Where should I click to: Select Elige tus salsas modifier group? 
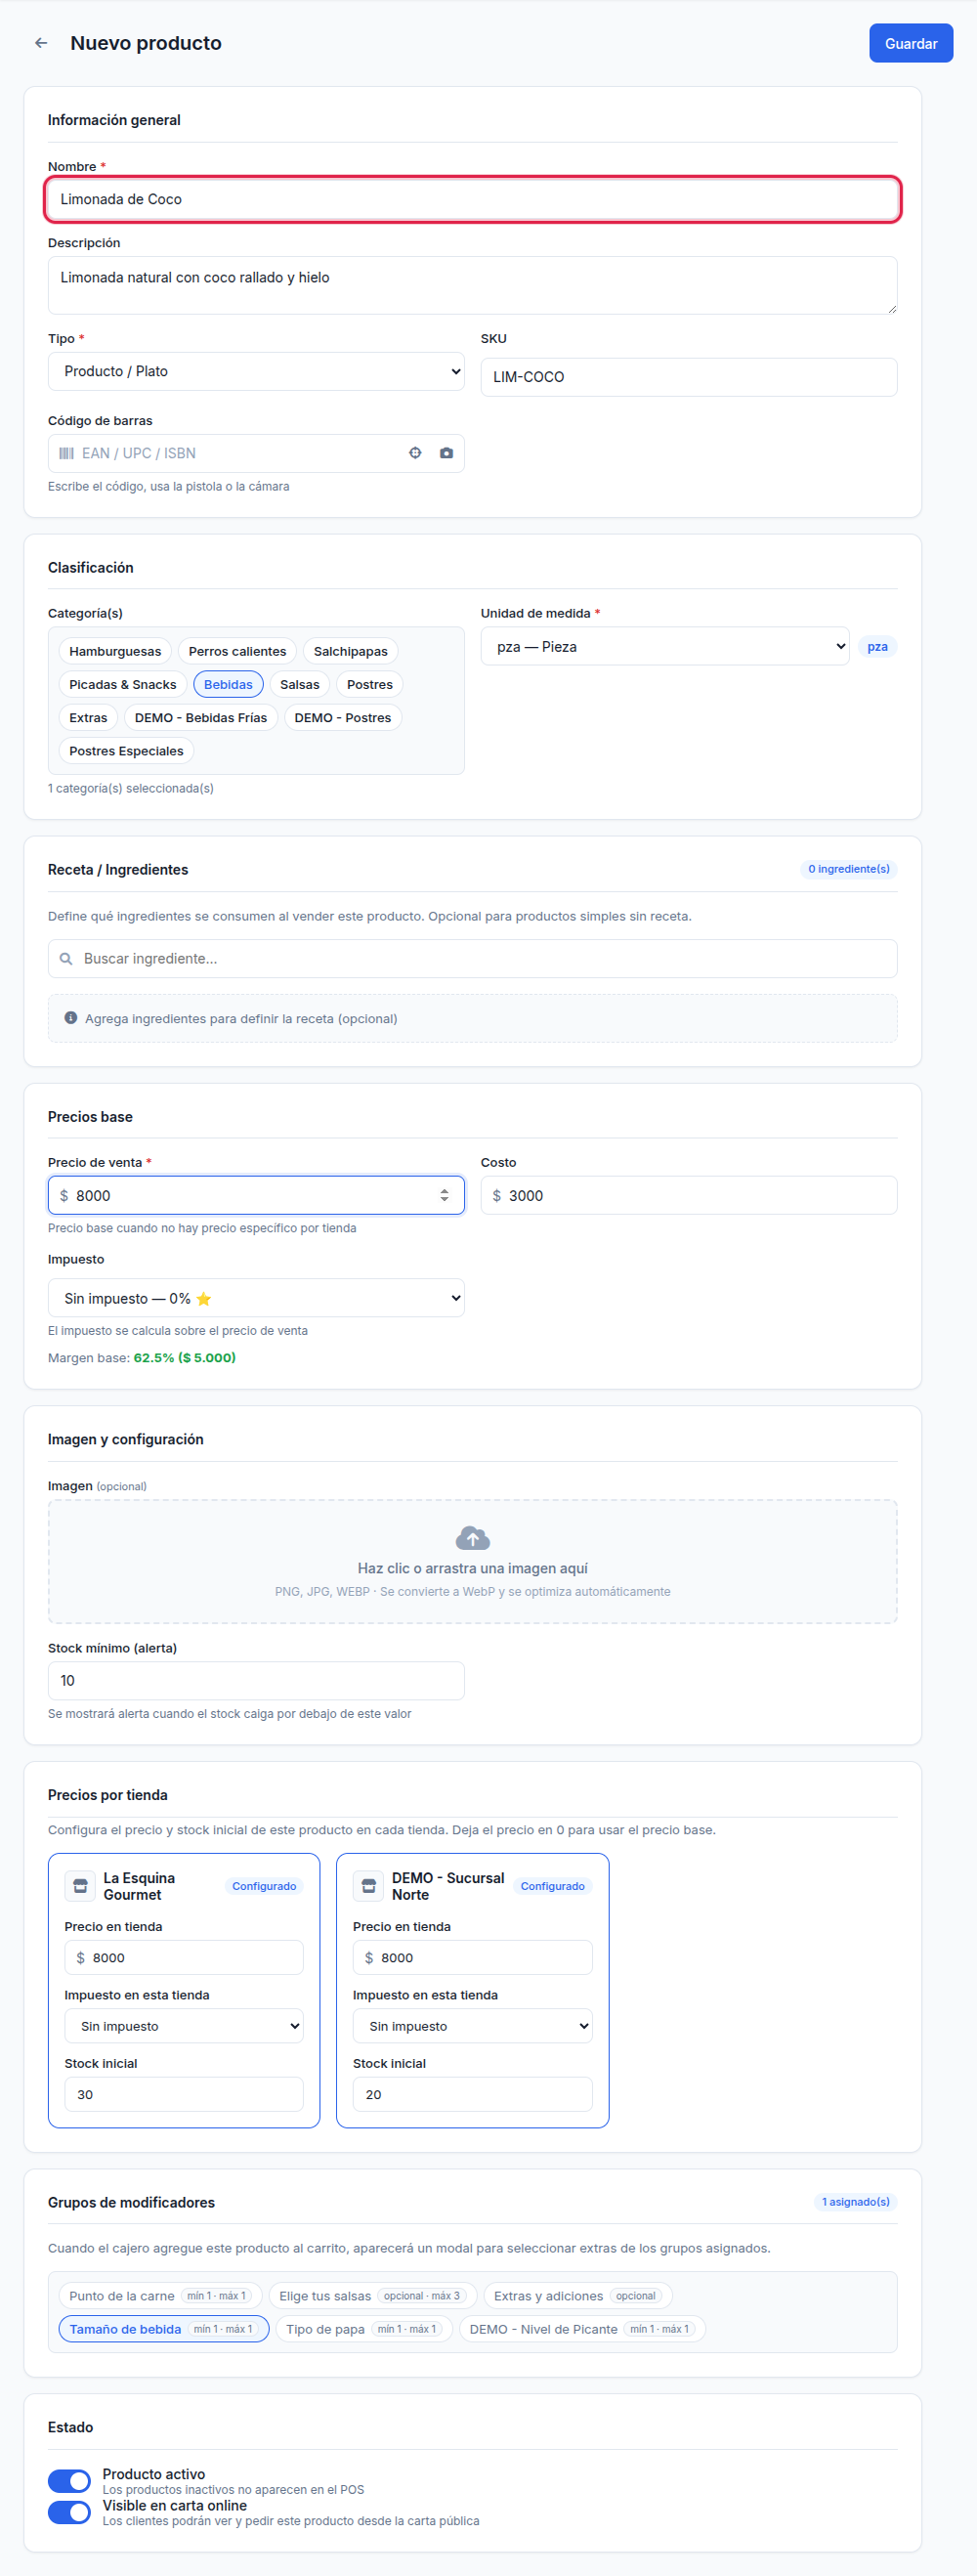click(x=373, y=2296)
